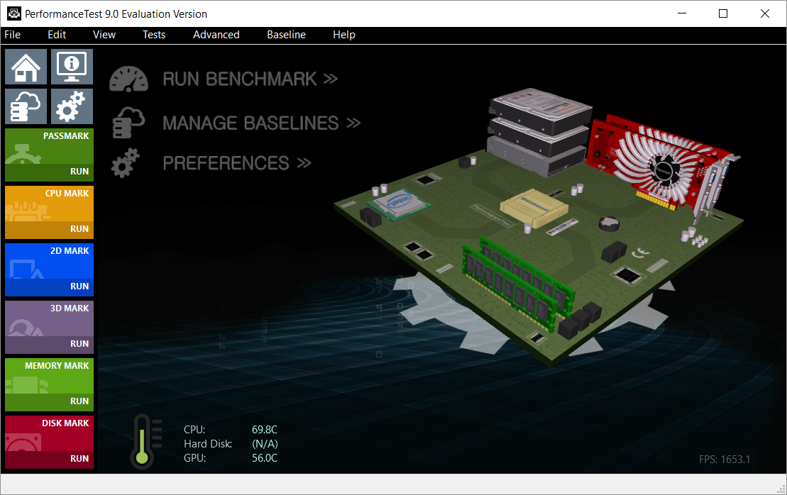The image size is (787, 495).
Task: Click the PREFERENCES link
Action: coord(237,163)
